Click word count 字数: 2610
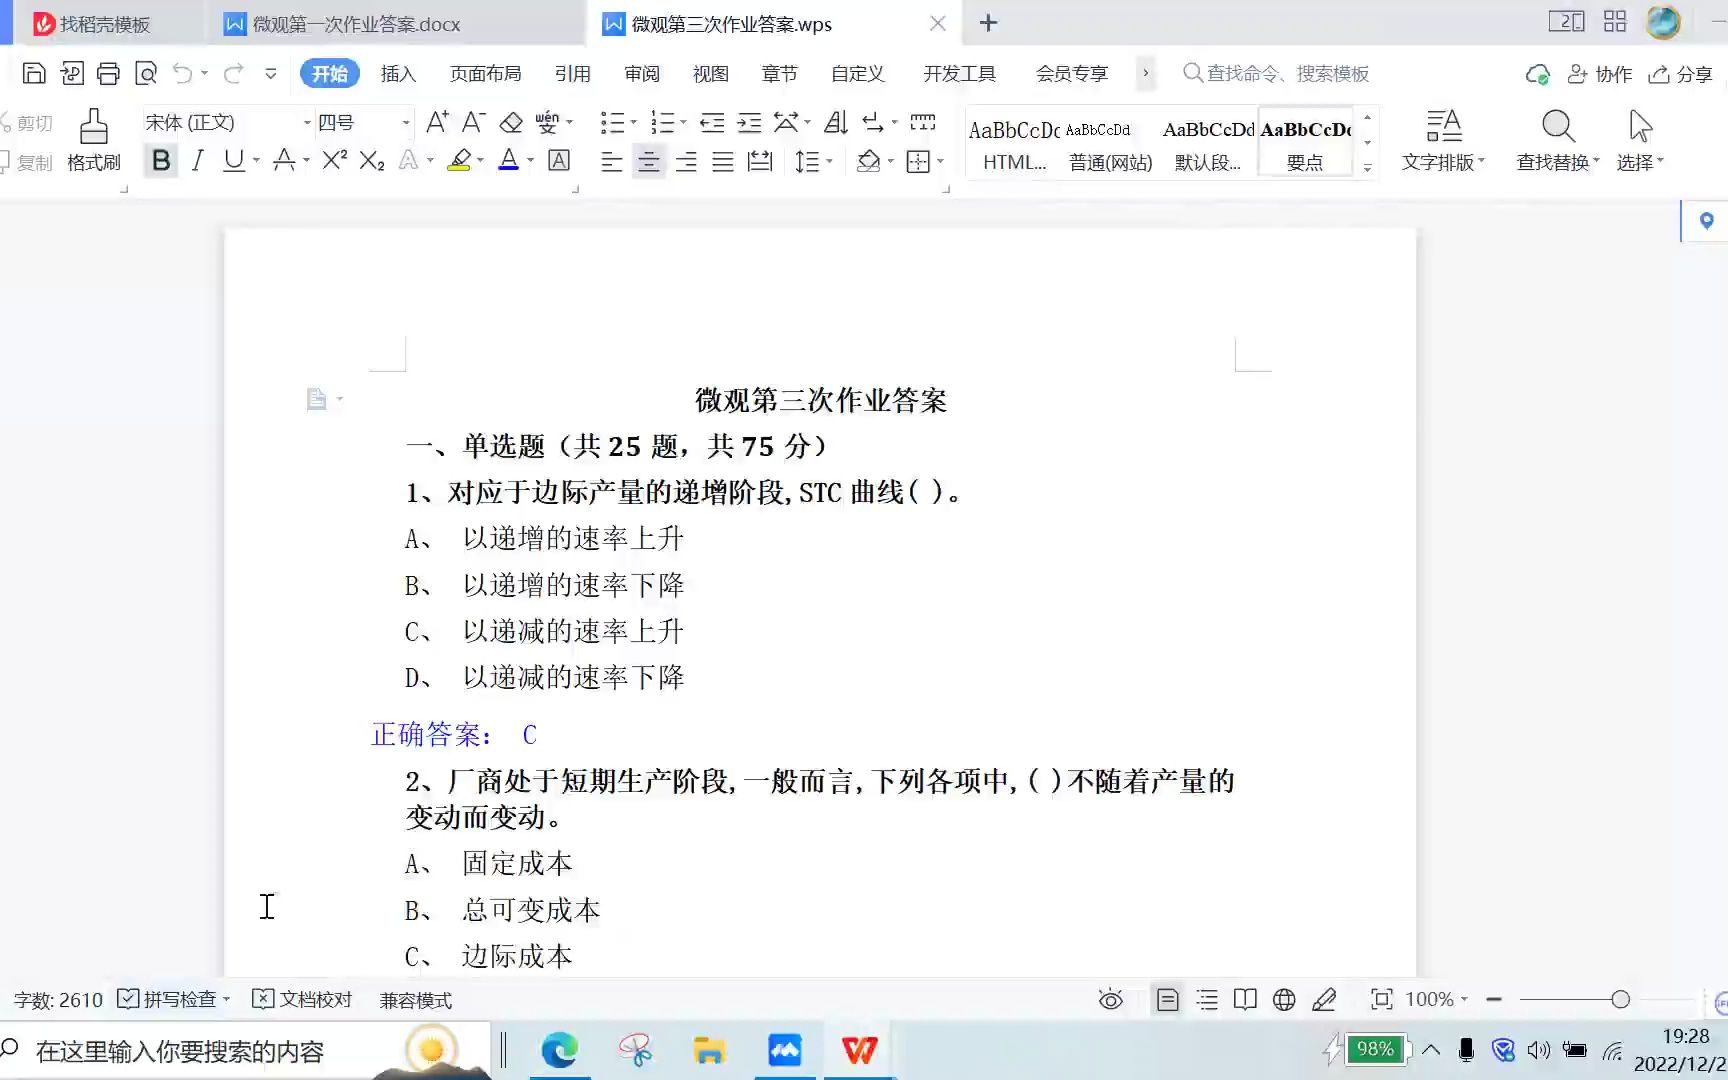This screenshot has height=1080, width=1728. tap(58, 999)
